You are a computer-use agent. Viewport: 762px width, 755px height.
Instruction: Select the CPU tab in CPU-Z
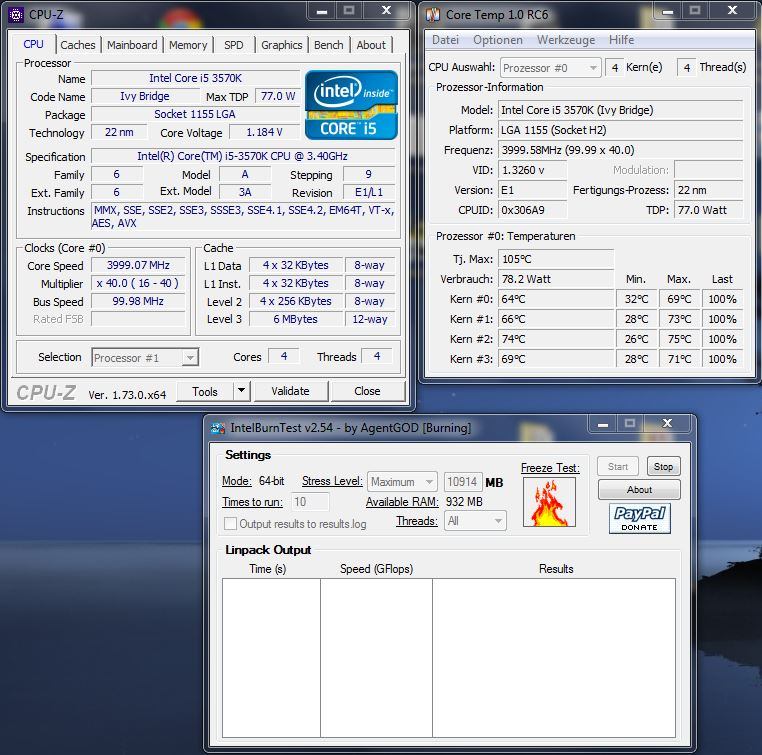click(x=33, y=44)
